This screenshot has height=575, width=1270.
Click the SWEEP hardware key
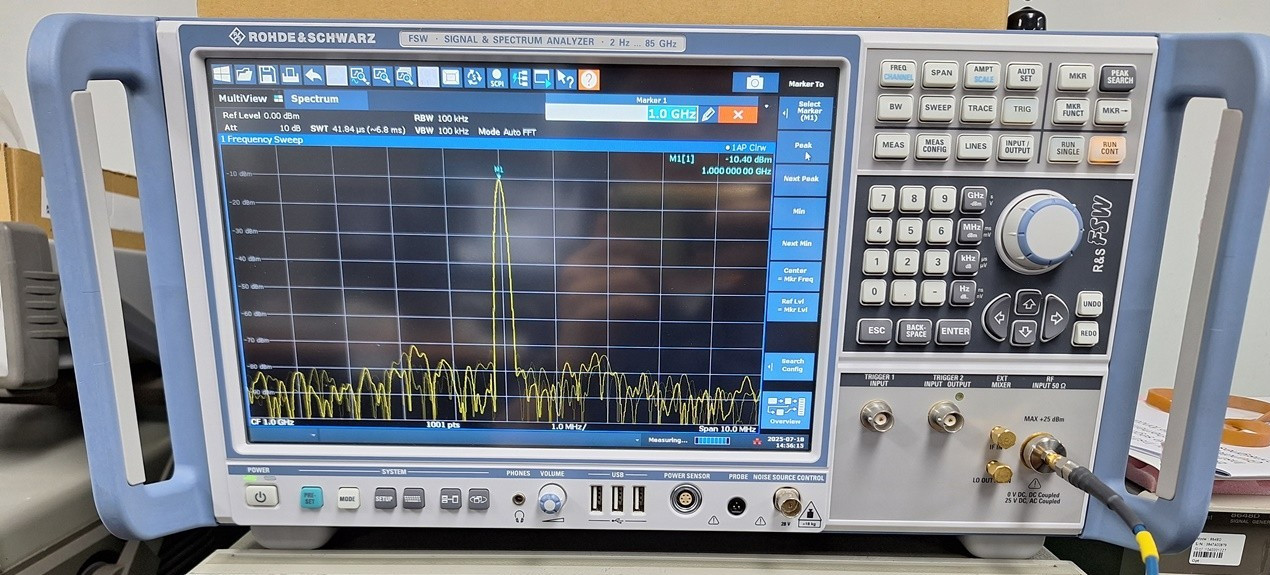pos(938,108)
